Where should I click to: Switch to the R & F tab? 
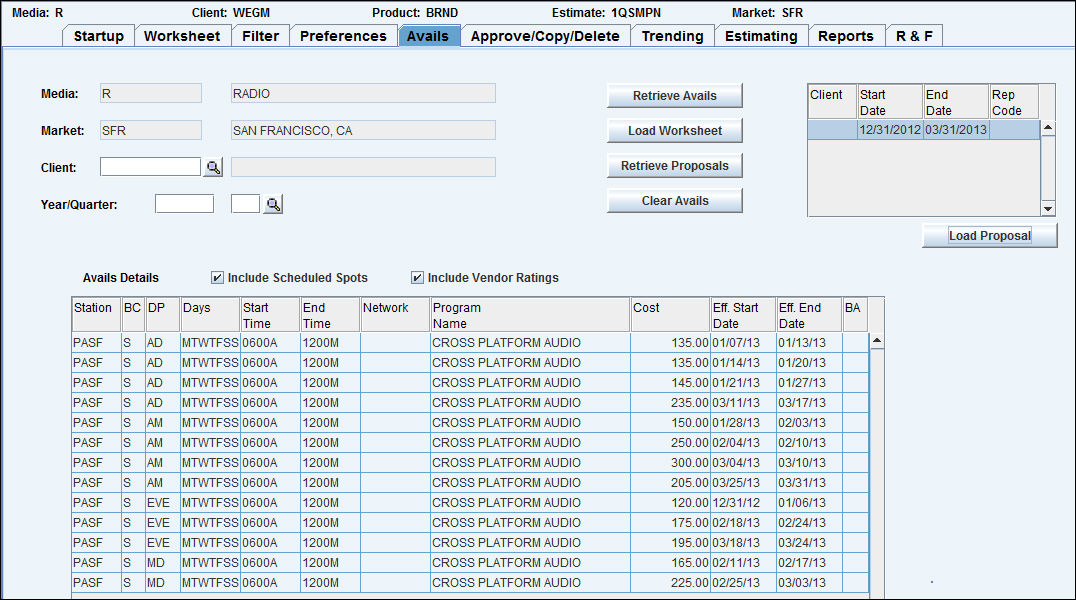tap(914, 36)
